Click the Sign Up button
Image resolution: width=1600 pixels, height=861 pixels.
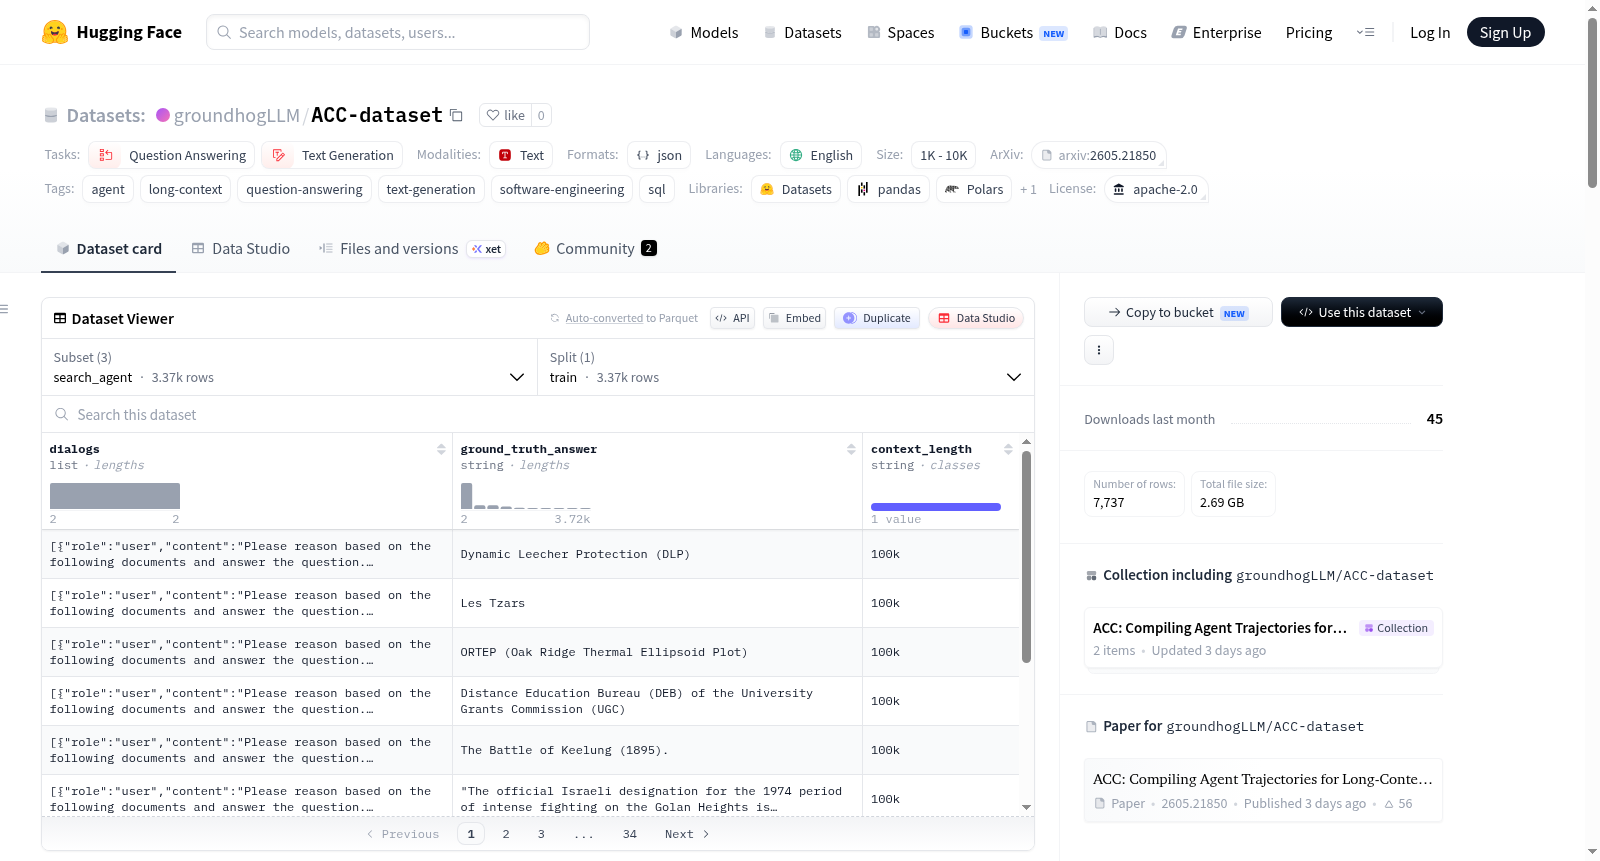pyautogui.click(x=1506, y=32)
